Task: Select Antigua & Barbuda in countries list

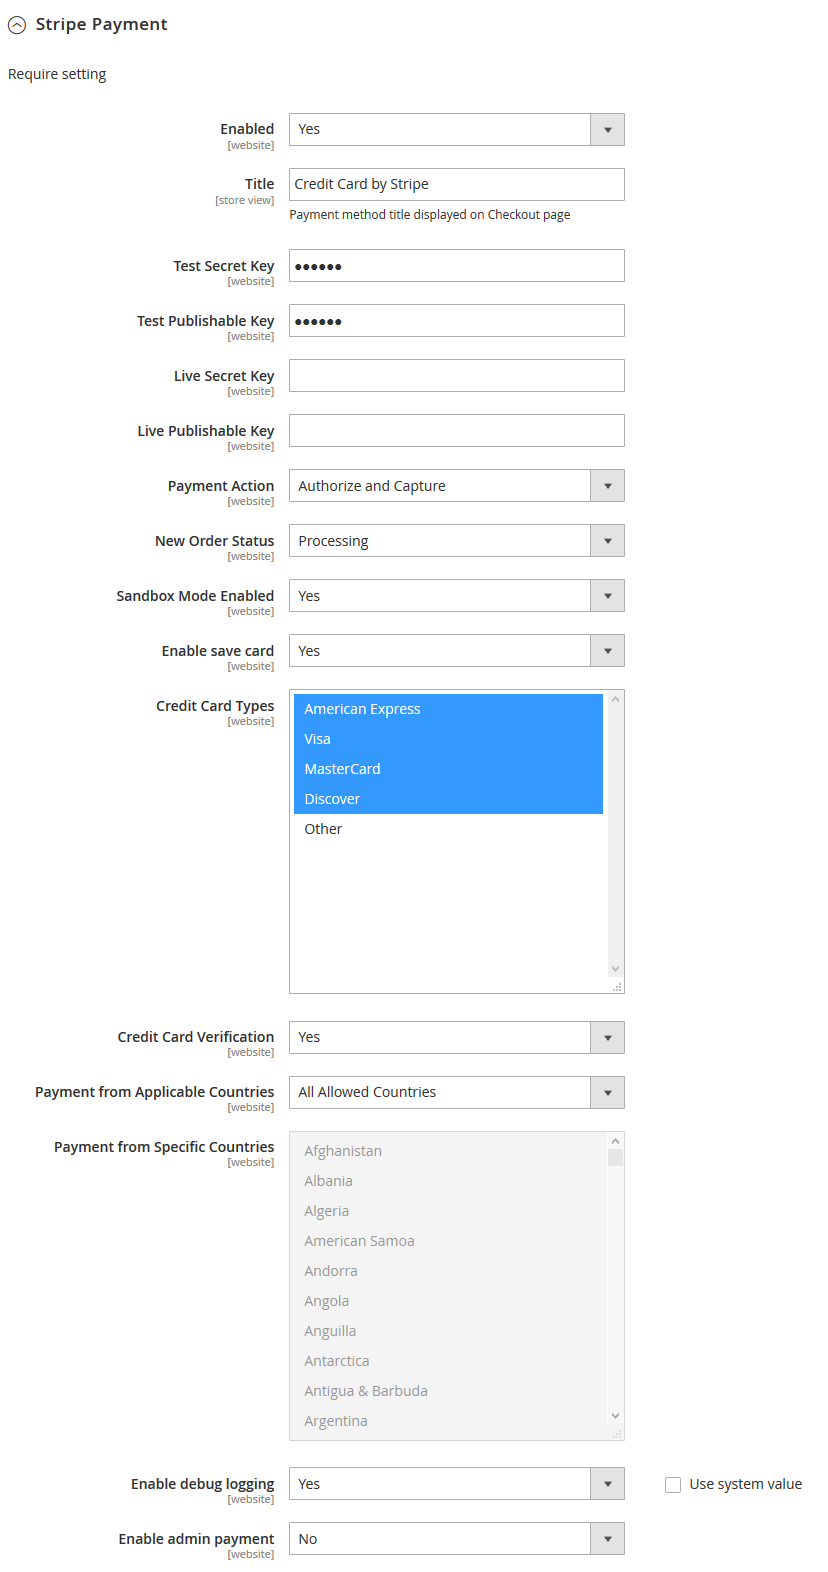Action: click(449, 1391)
